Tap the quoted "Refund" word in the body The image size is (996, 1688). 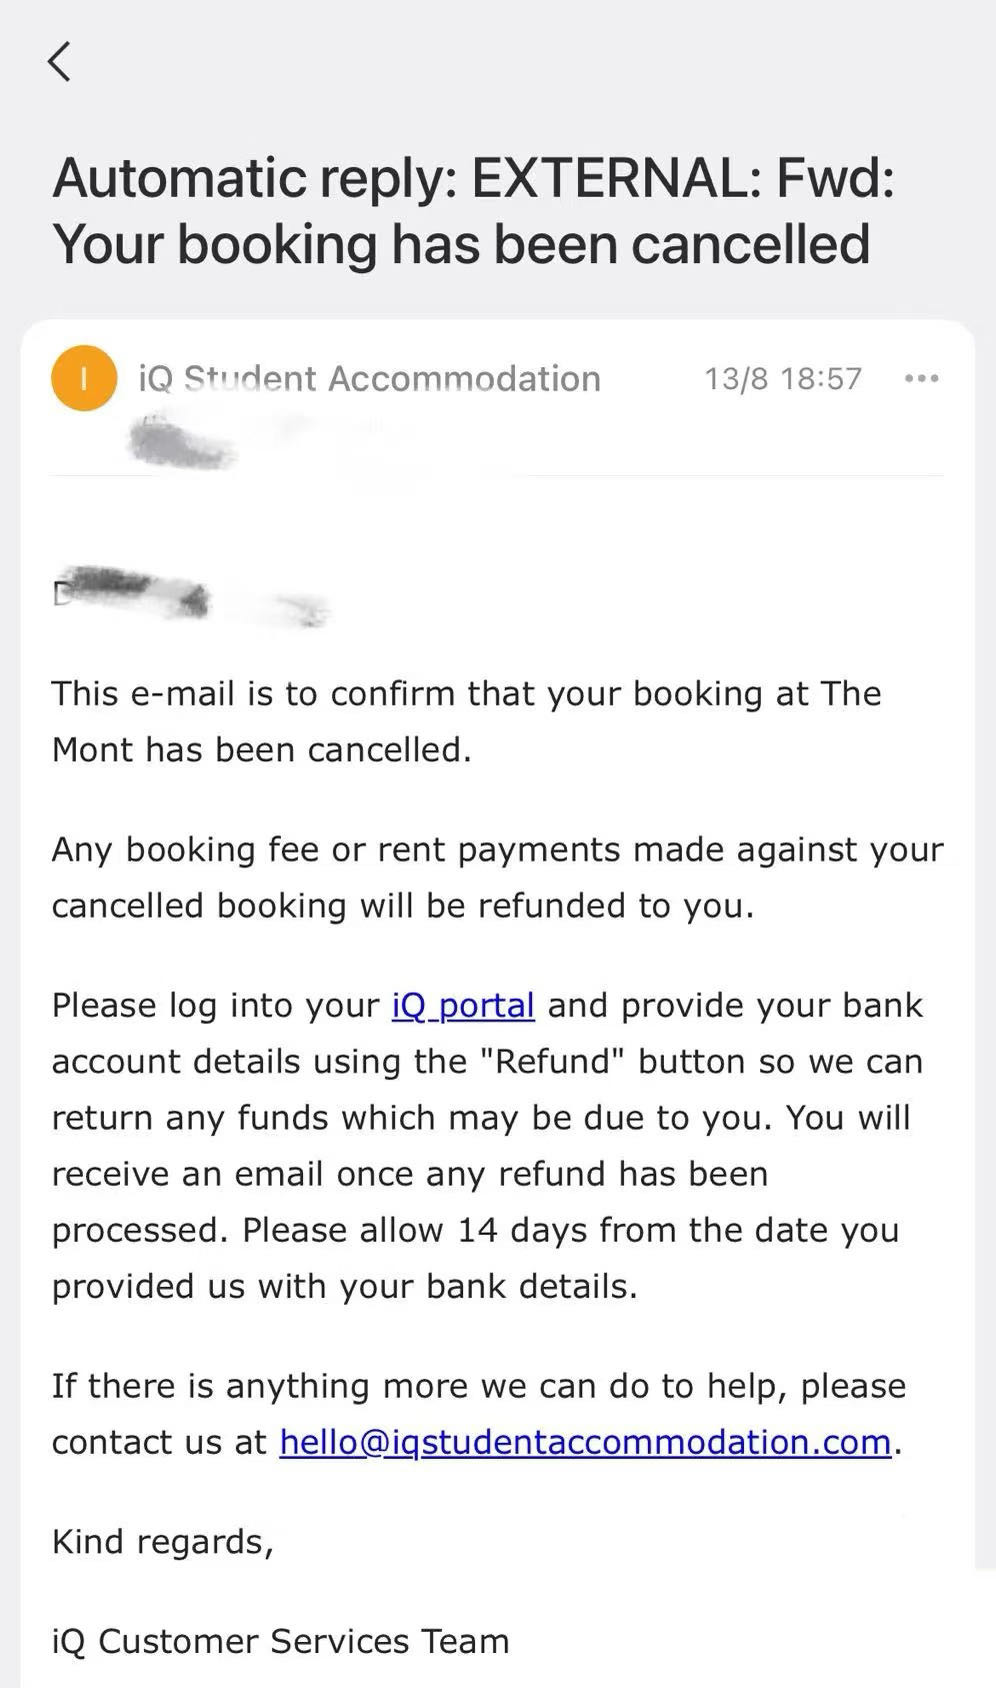coord(552,1061)
